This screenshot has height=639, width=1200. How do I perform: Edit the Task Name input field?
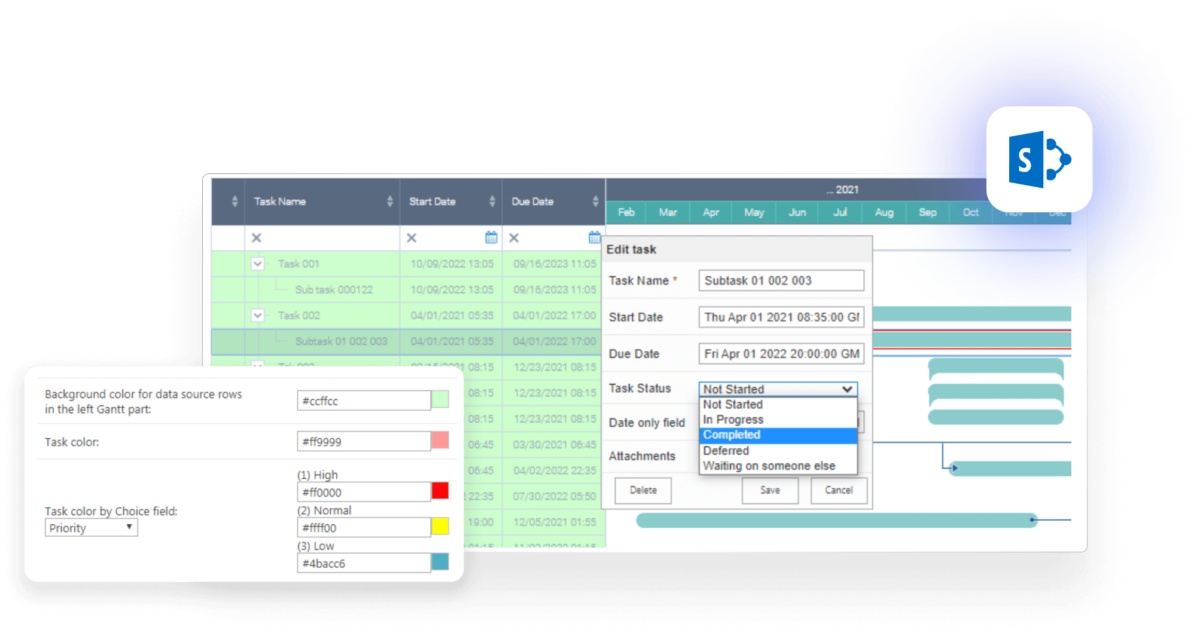[x=780, y=280]
